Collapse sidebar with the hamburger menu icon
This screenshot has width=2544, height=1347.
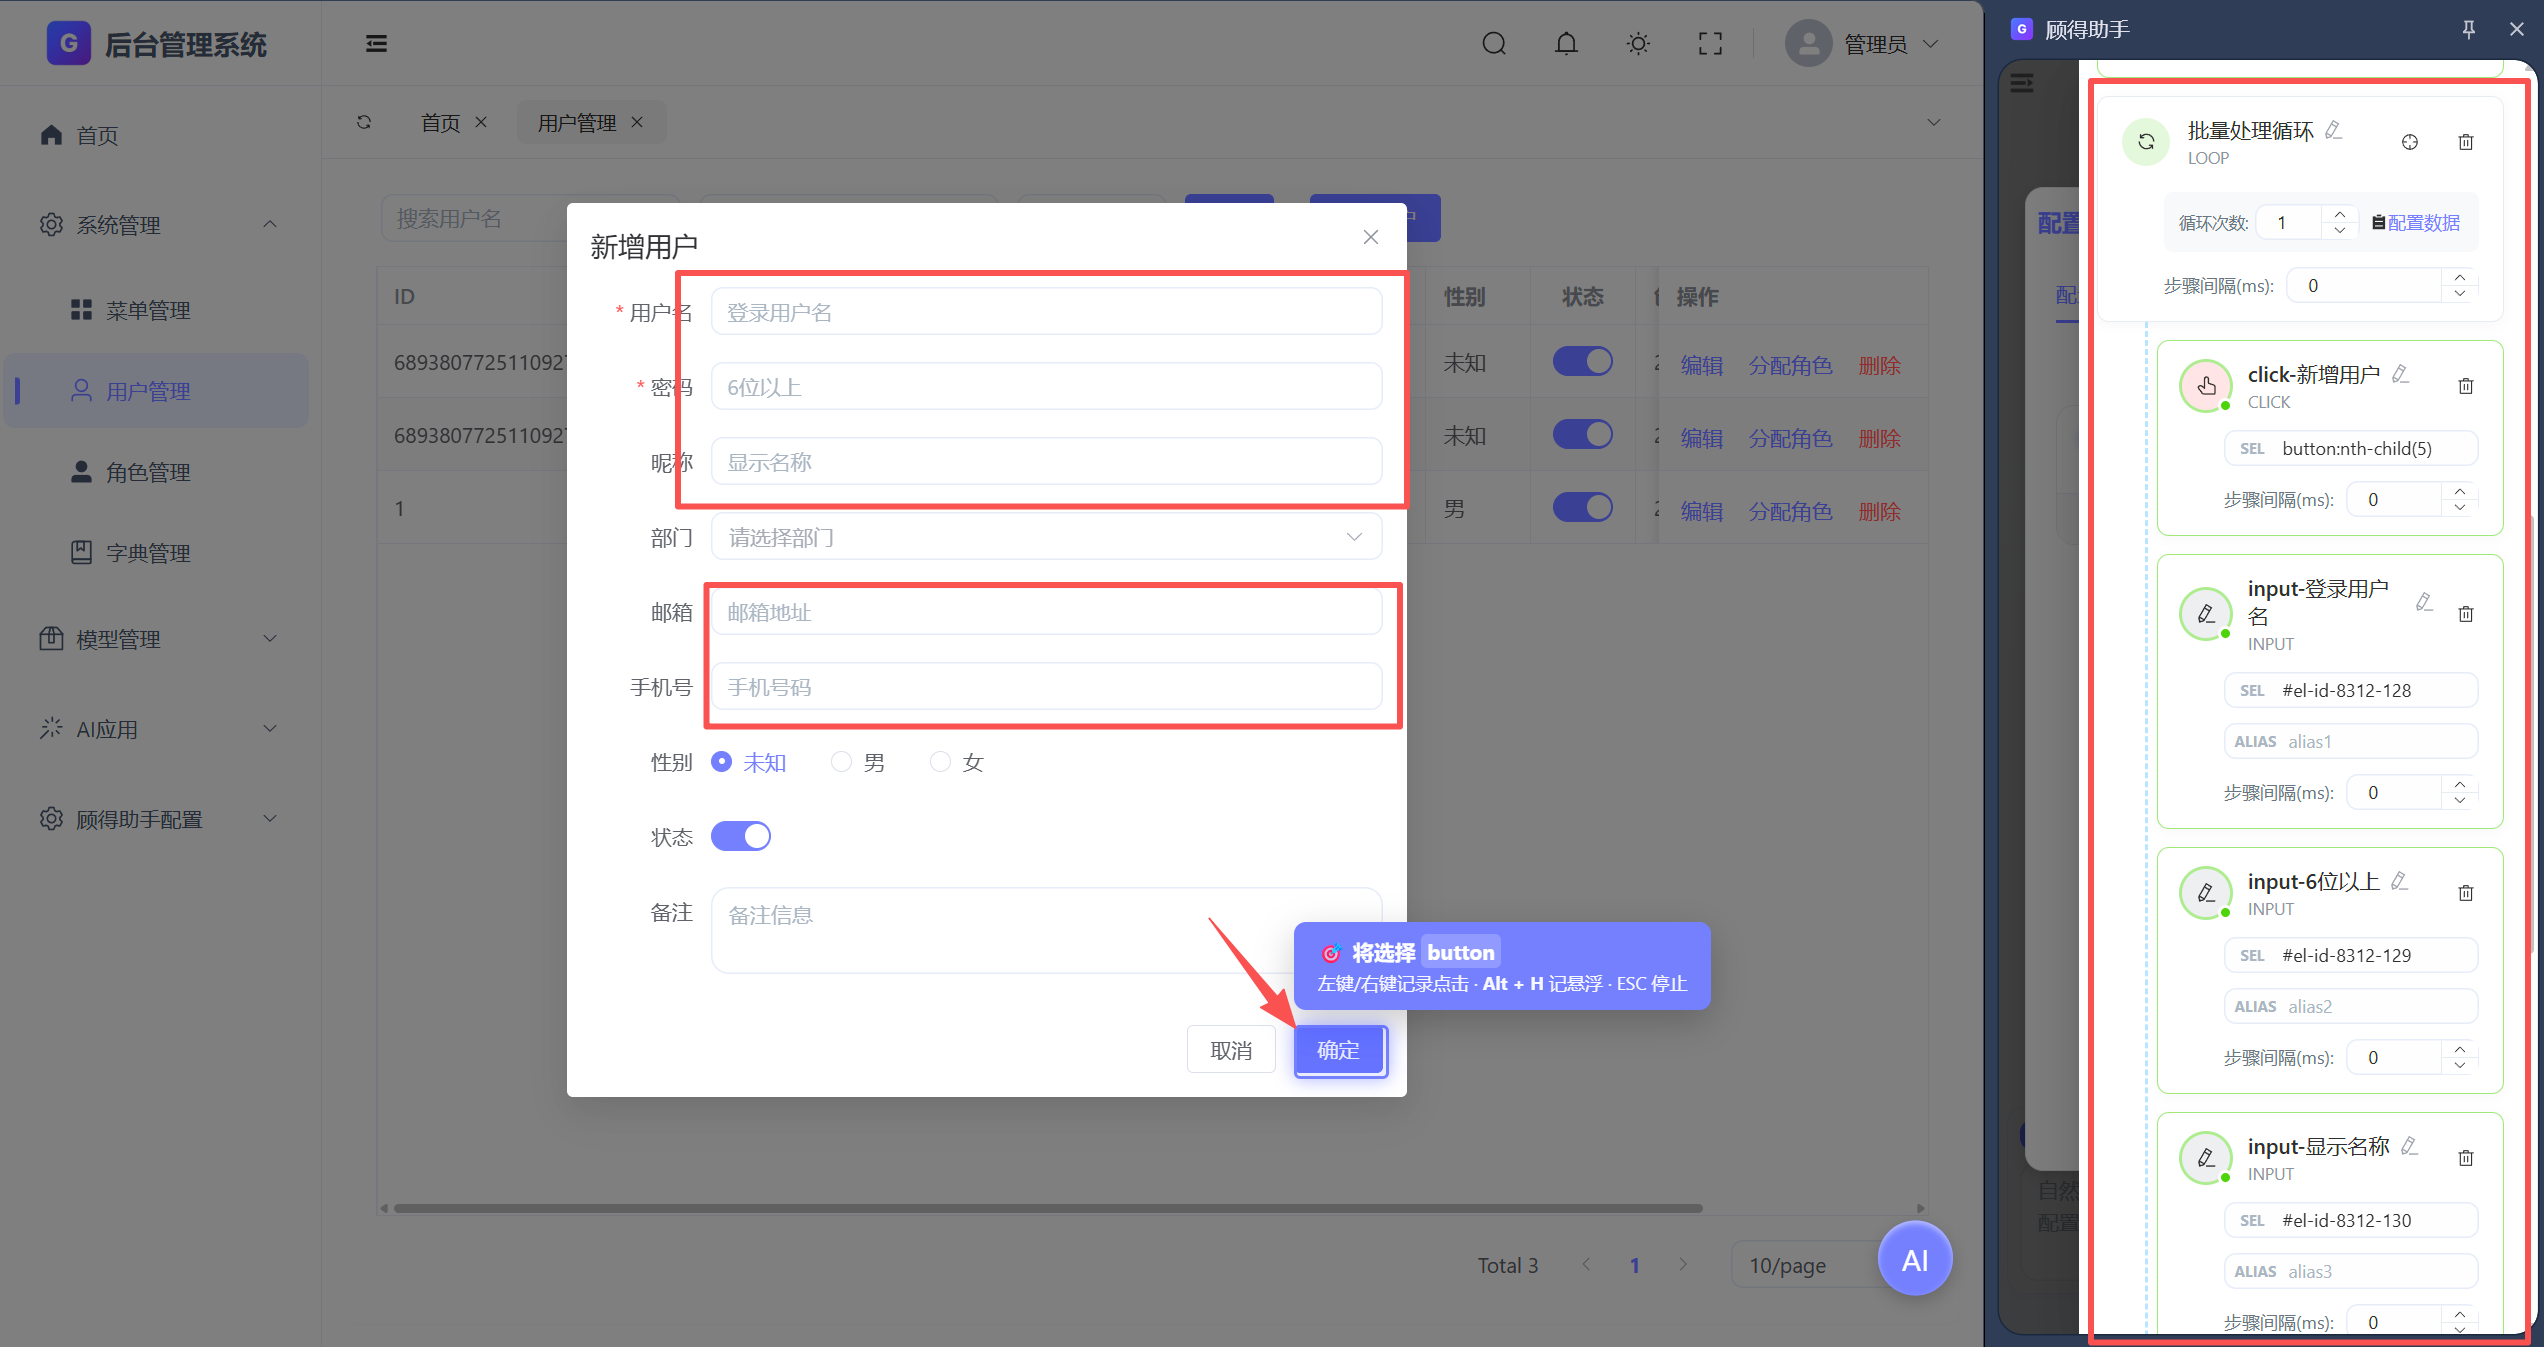[376, 44]
